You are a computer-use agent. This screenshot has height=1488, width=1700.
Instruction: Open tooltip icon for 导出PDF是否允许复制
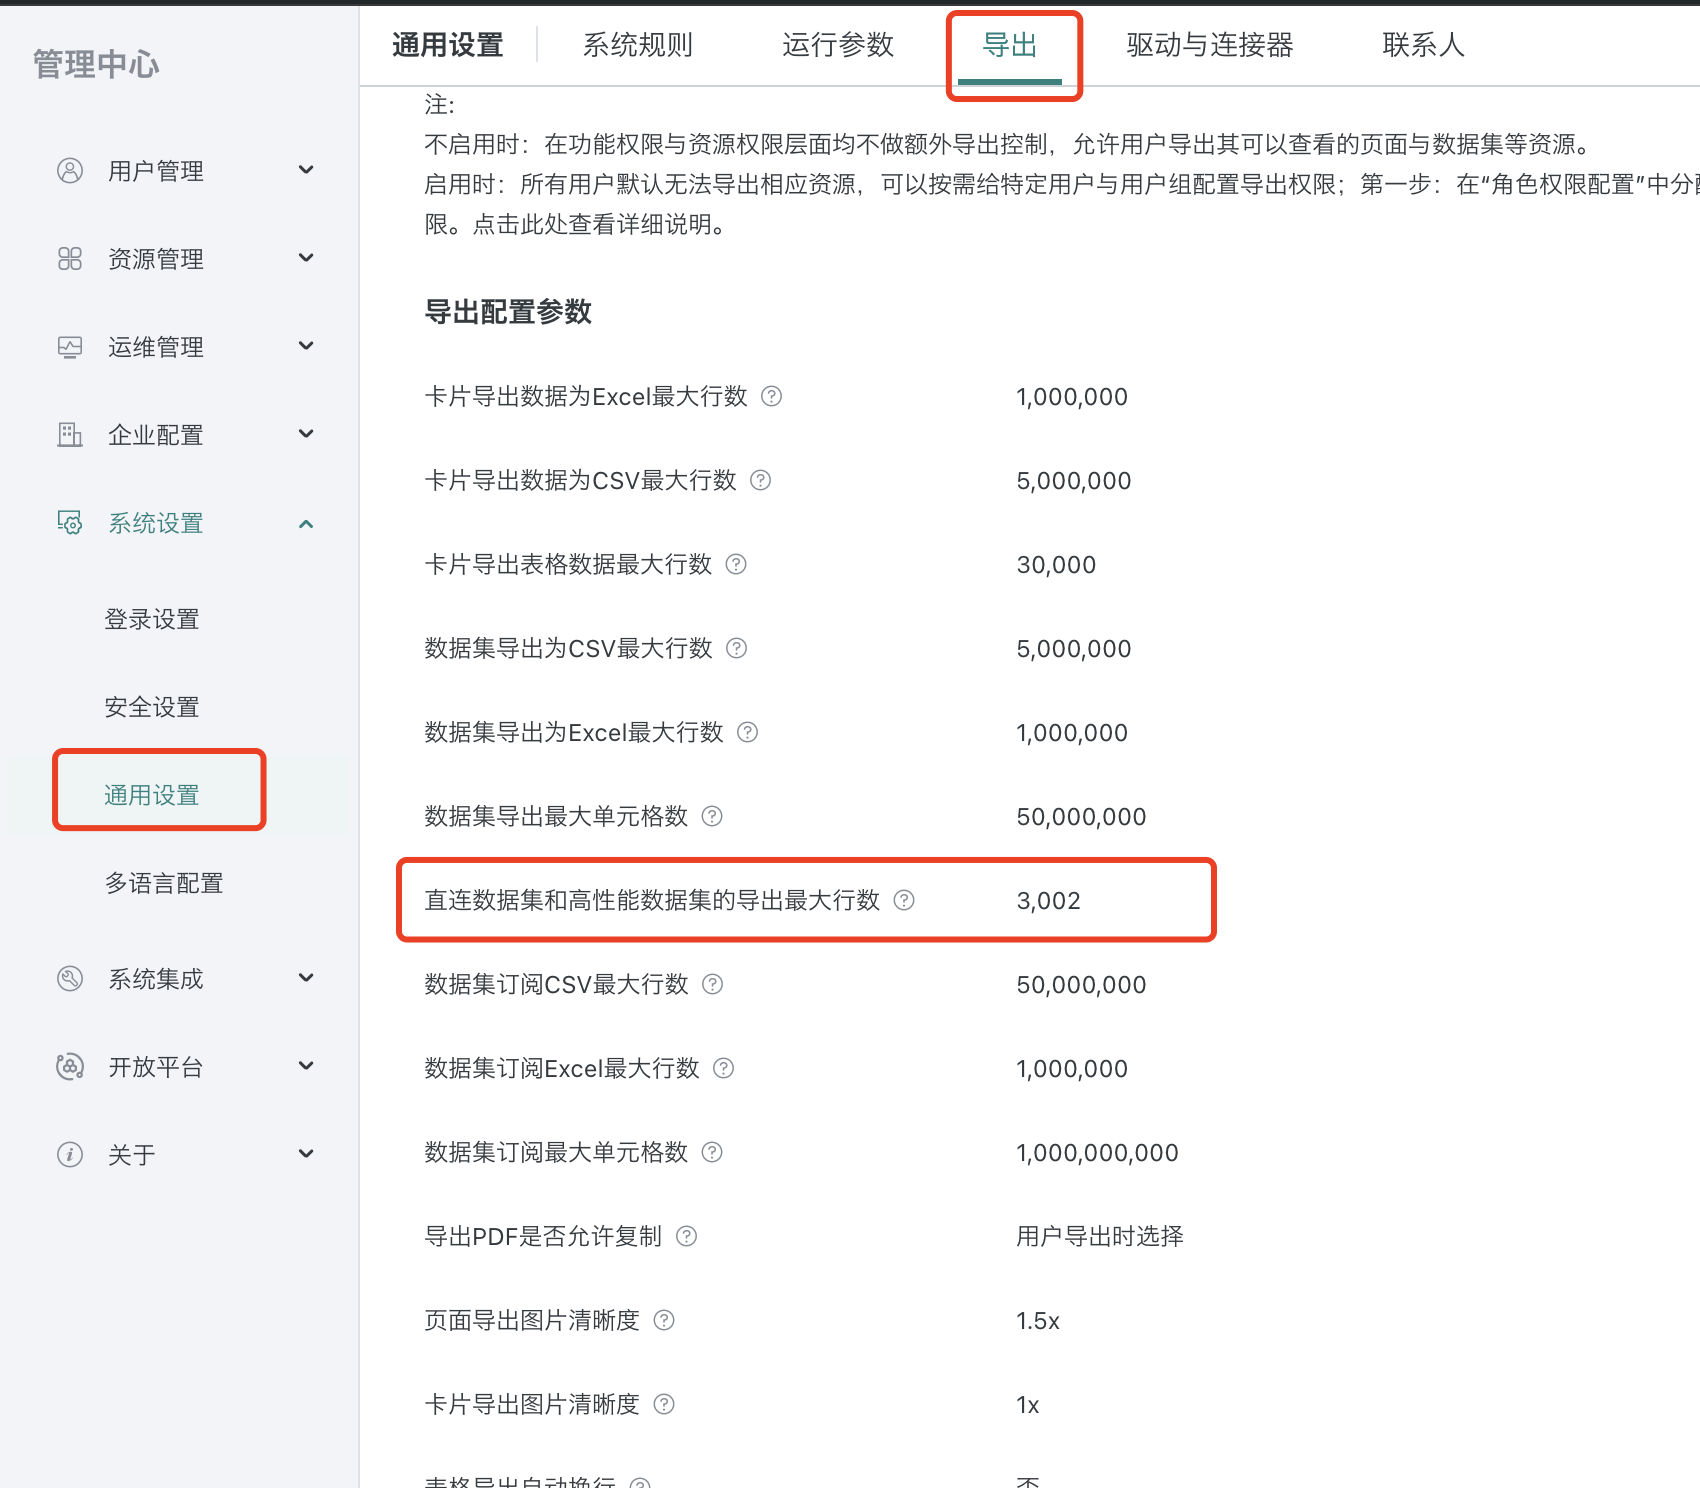(x=687, y=1236)
